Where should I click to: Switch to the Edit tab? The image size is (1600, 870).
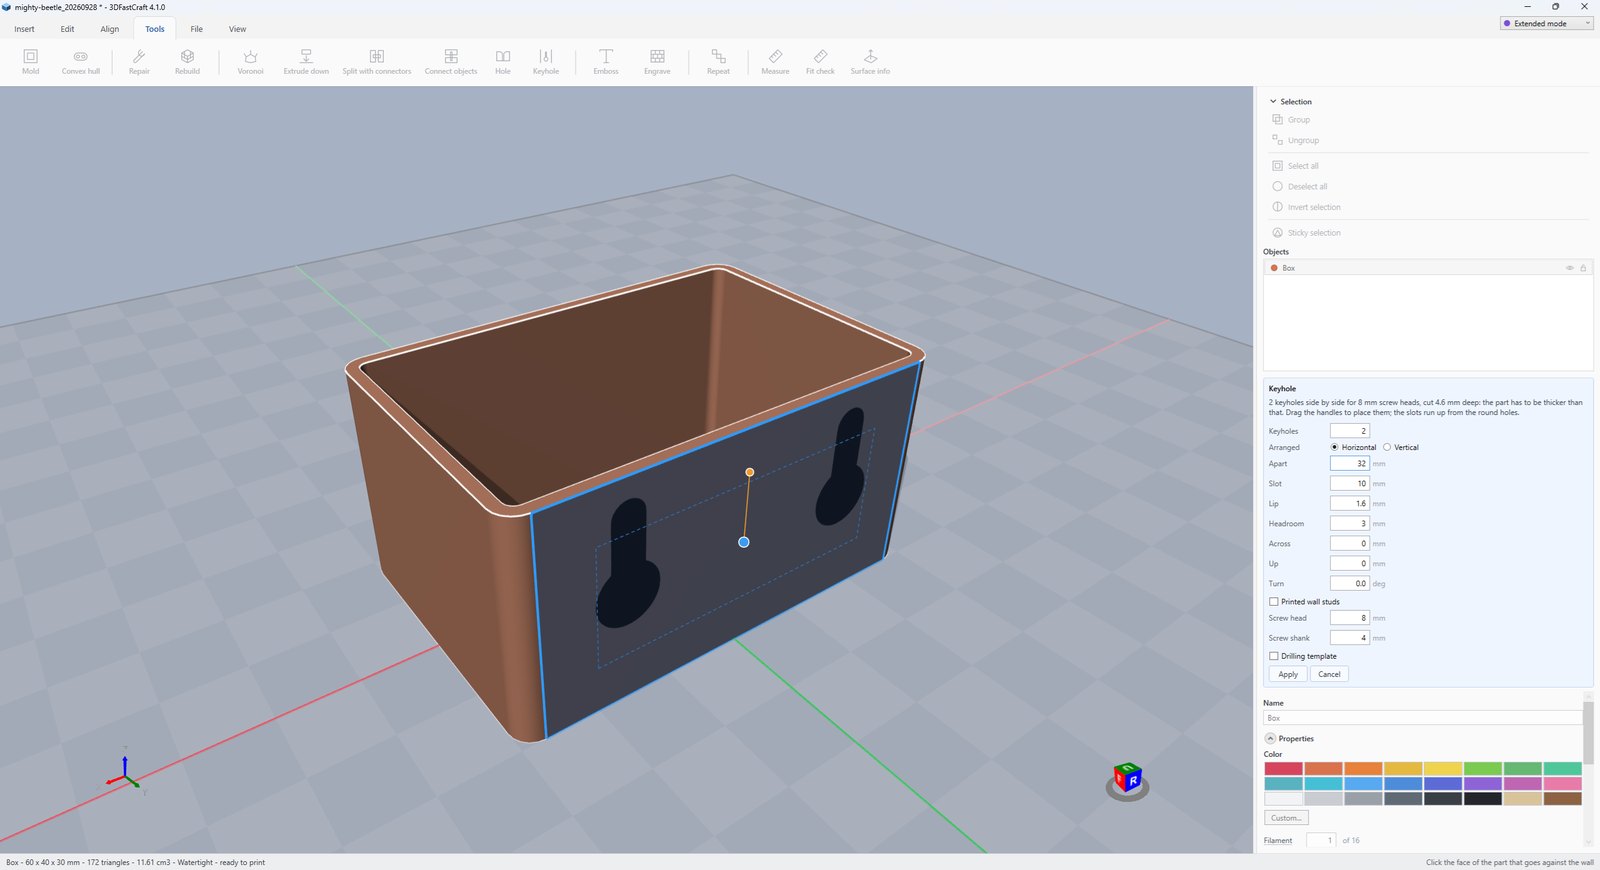67,29
